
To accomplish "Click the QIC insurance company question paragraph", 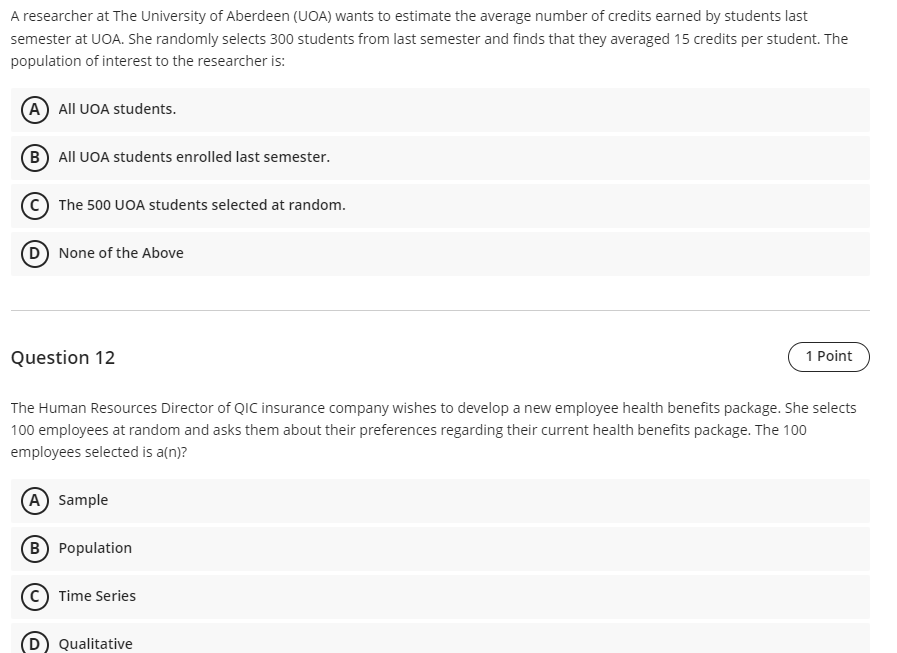I will pos(434,430).
